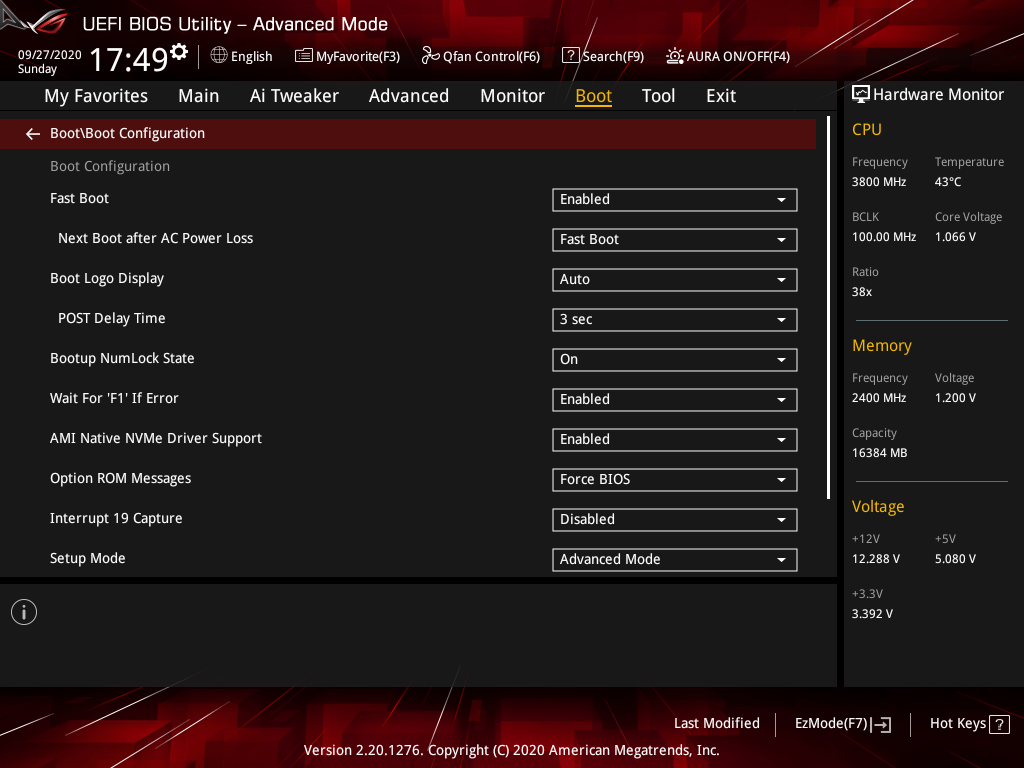Viewport: 1024px width, 768px height.
Task: Click the globe language icon
Action: click(219, 56)
